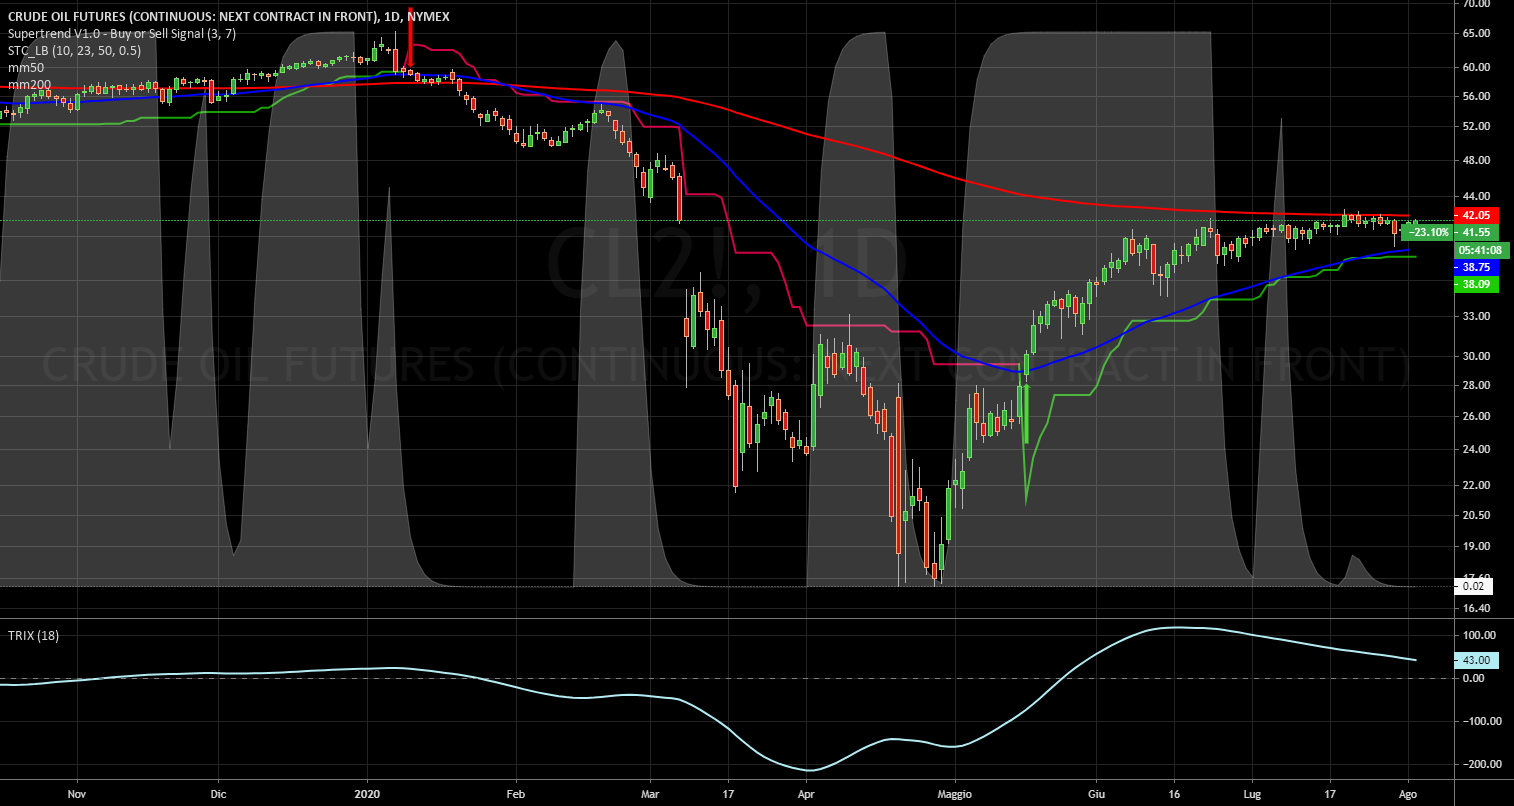Image resolution: width=1514 pixels, height=806 pixels.
Task: Select the STC_LB (10, 23, 50, 0.5) indicator label
Action: (x=75, y=50)
